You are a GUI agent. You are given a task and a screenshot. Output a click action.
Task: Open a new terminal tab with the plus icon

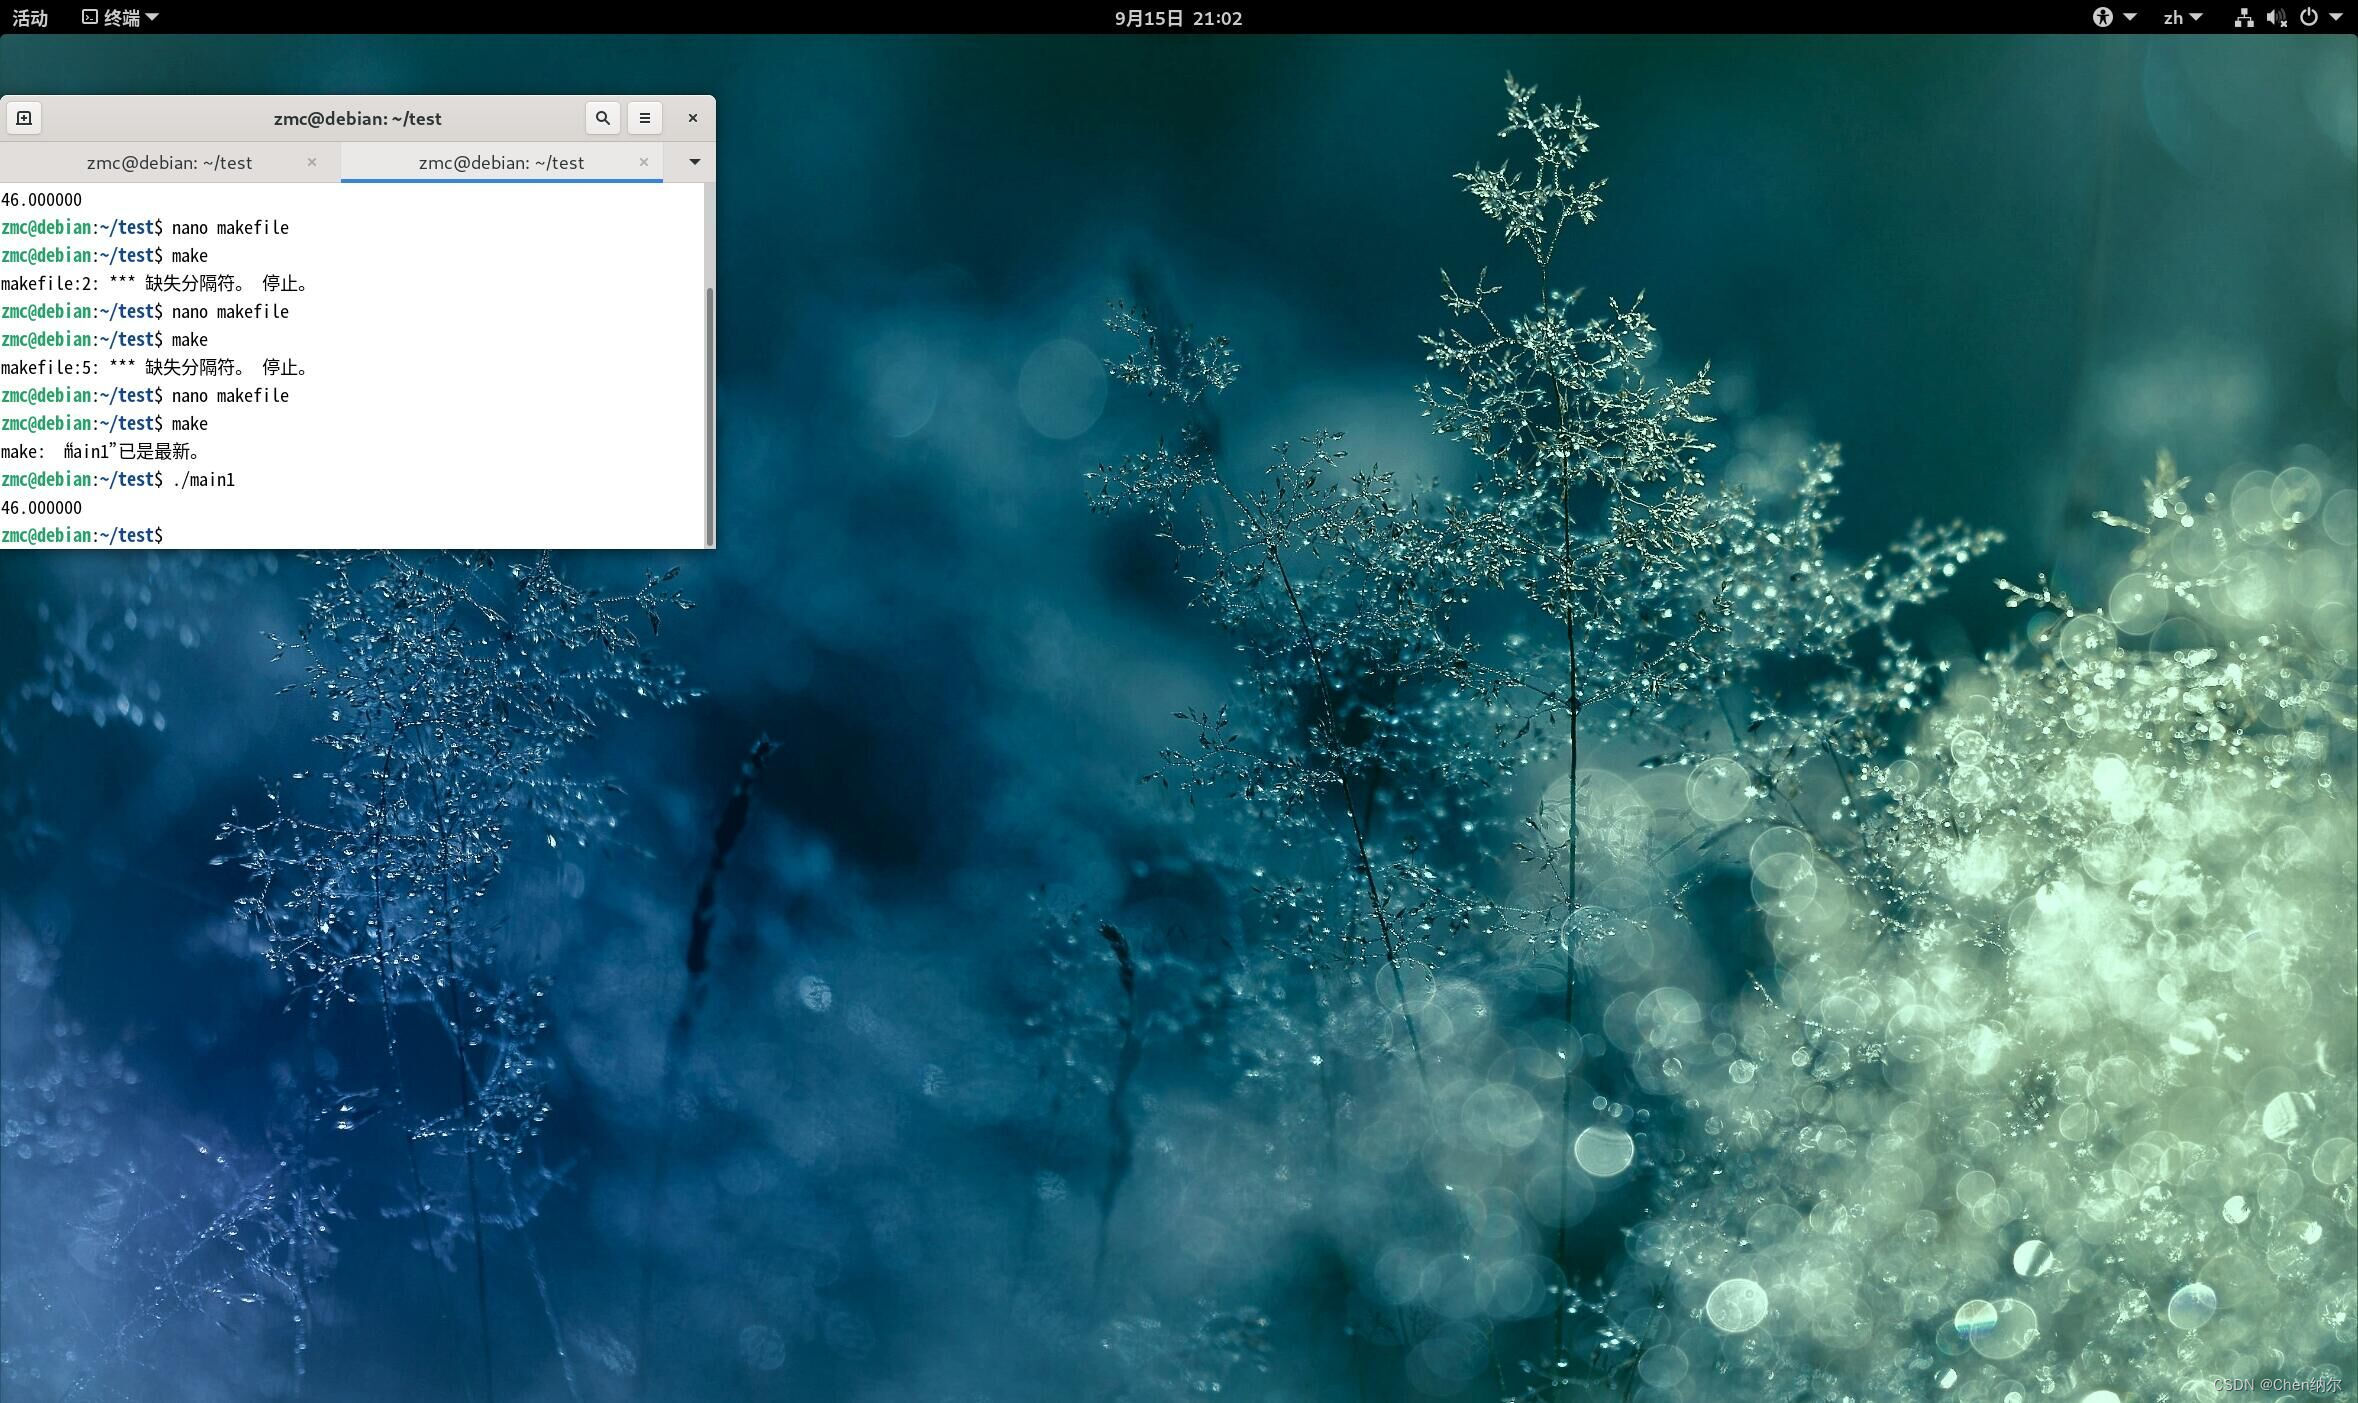pos(24,118)
